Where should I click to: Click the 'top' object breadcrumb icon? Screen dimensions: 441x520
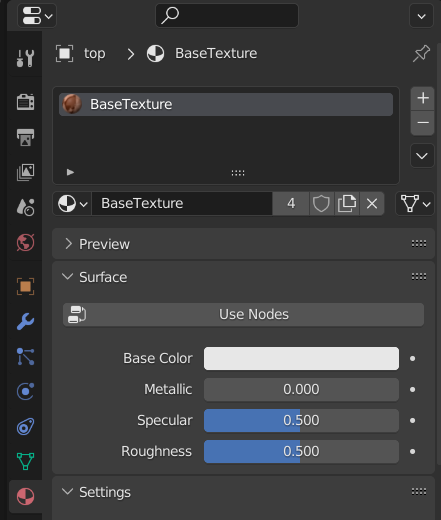click(64, 53)
